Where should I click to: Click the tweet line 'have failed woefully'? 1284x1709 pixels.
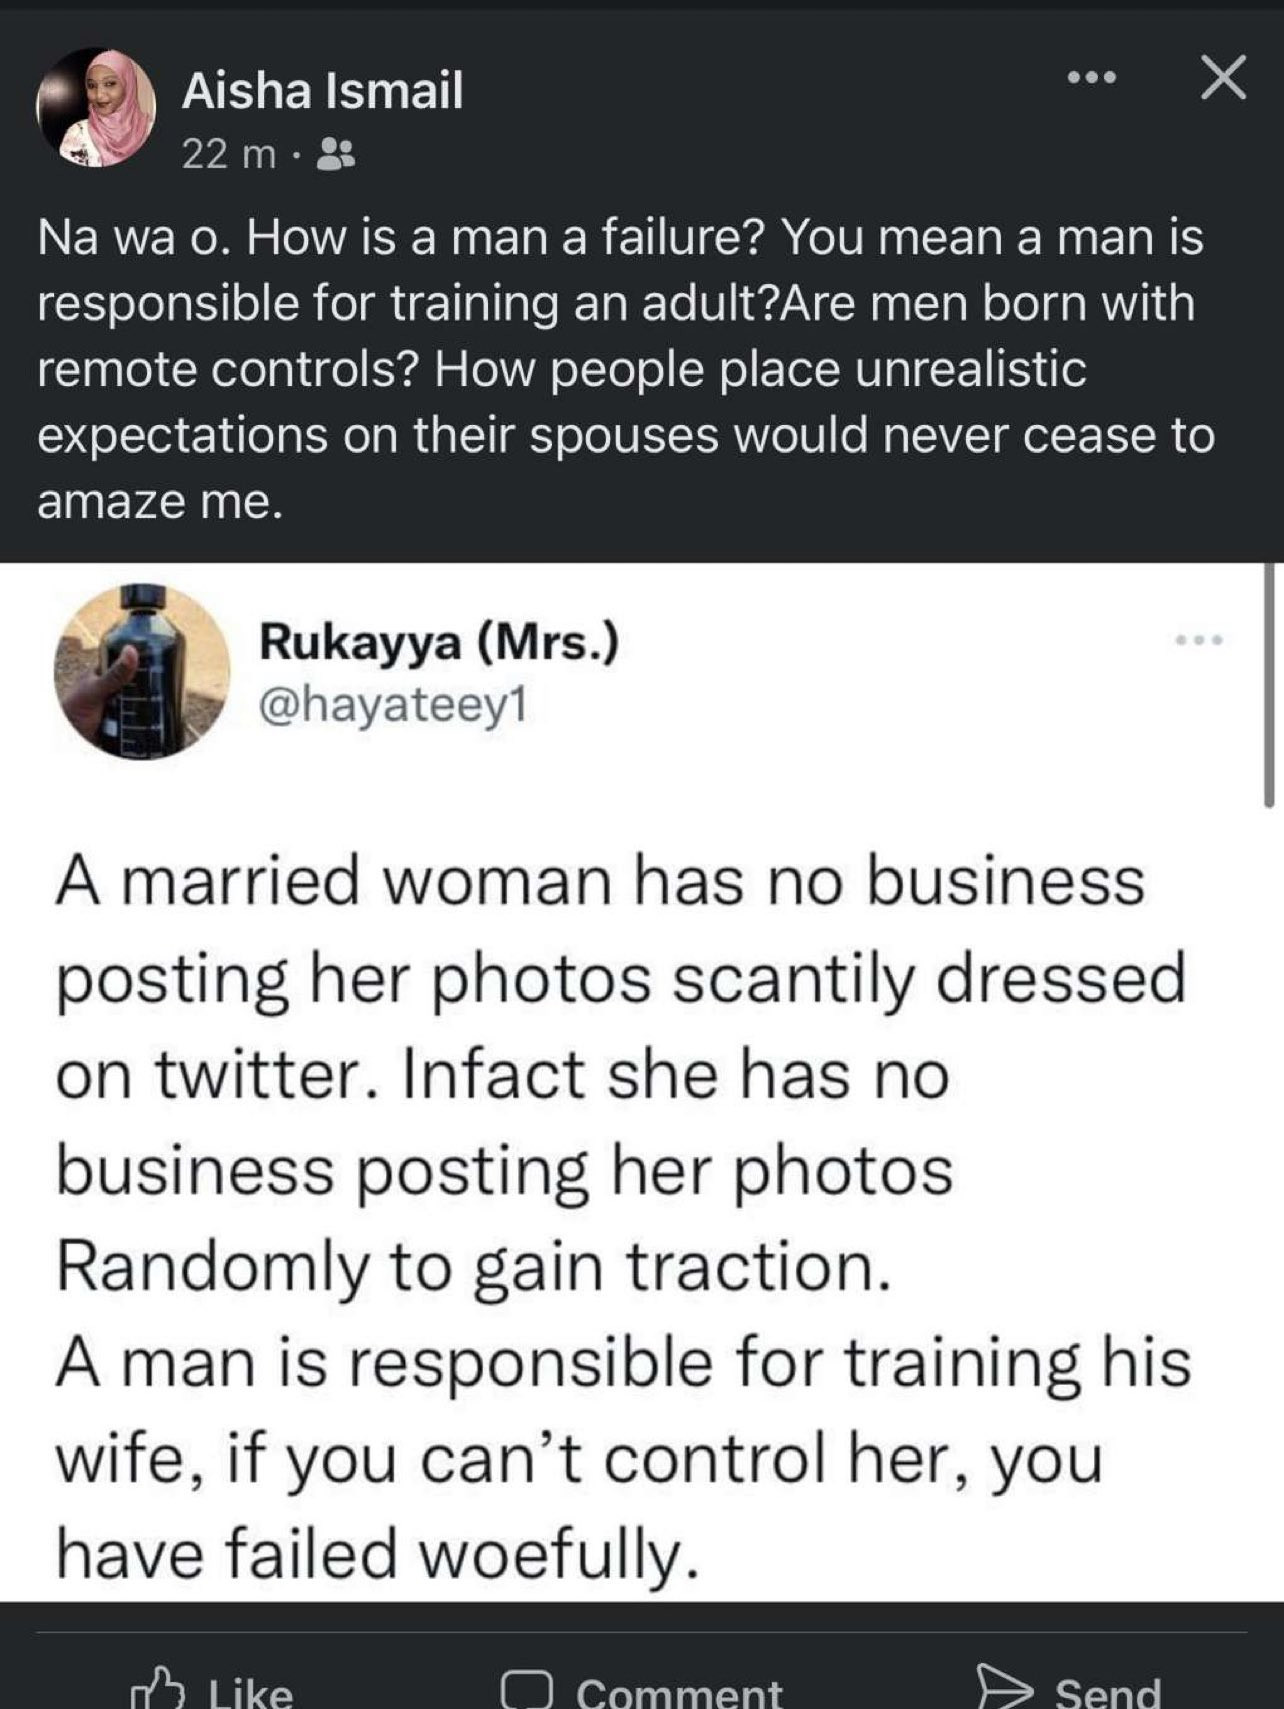point(375,1553)
